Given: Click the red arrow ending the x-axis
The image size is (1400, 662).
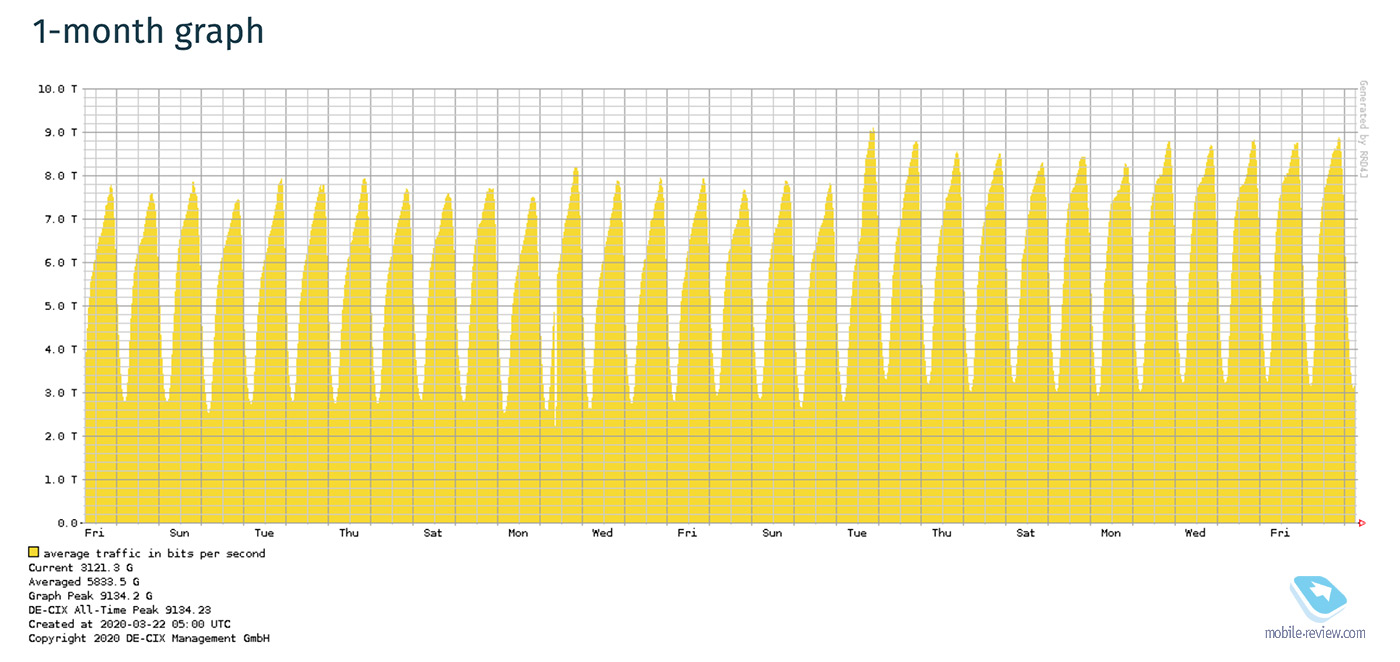Looking at the screenshot, I should (x=1361, y=523).
